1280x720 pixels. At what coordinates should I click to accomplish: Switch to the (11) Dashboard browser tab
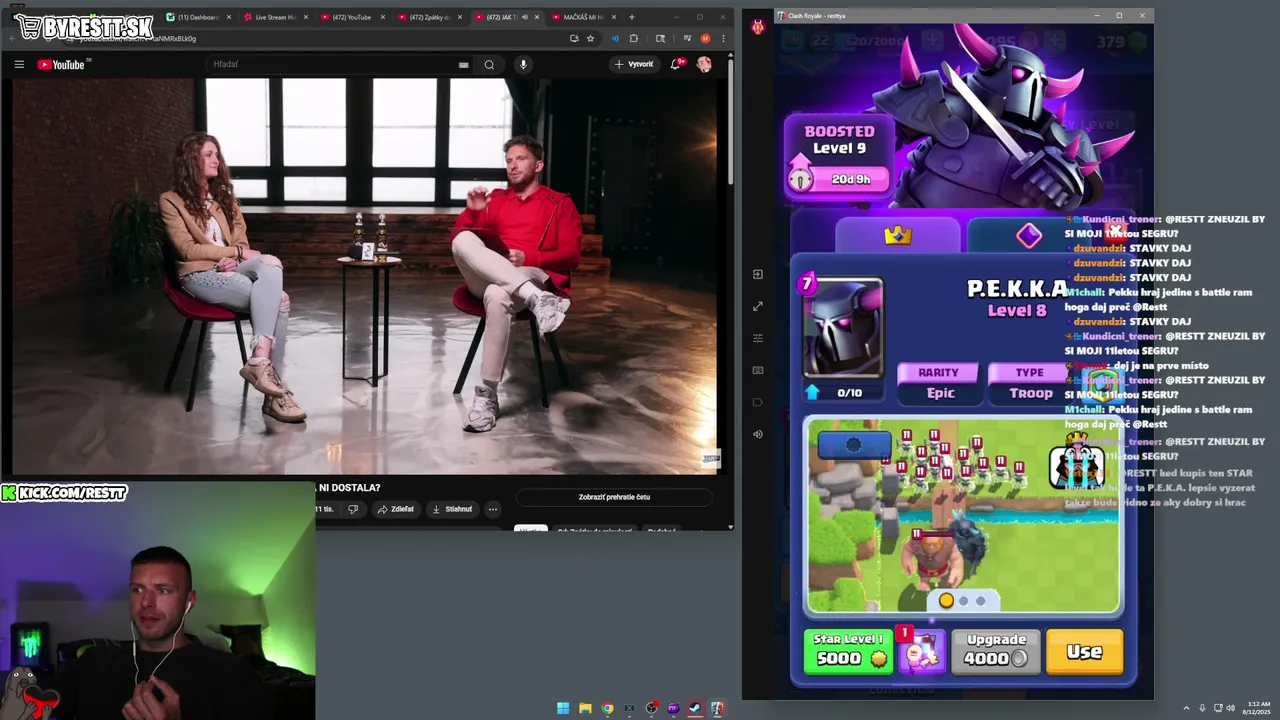coord(198,17)
